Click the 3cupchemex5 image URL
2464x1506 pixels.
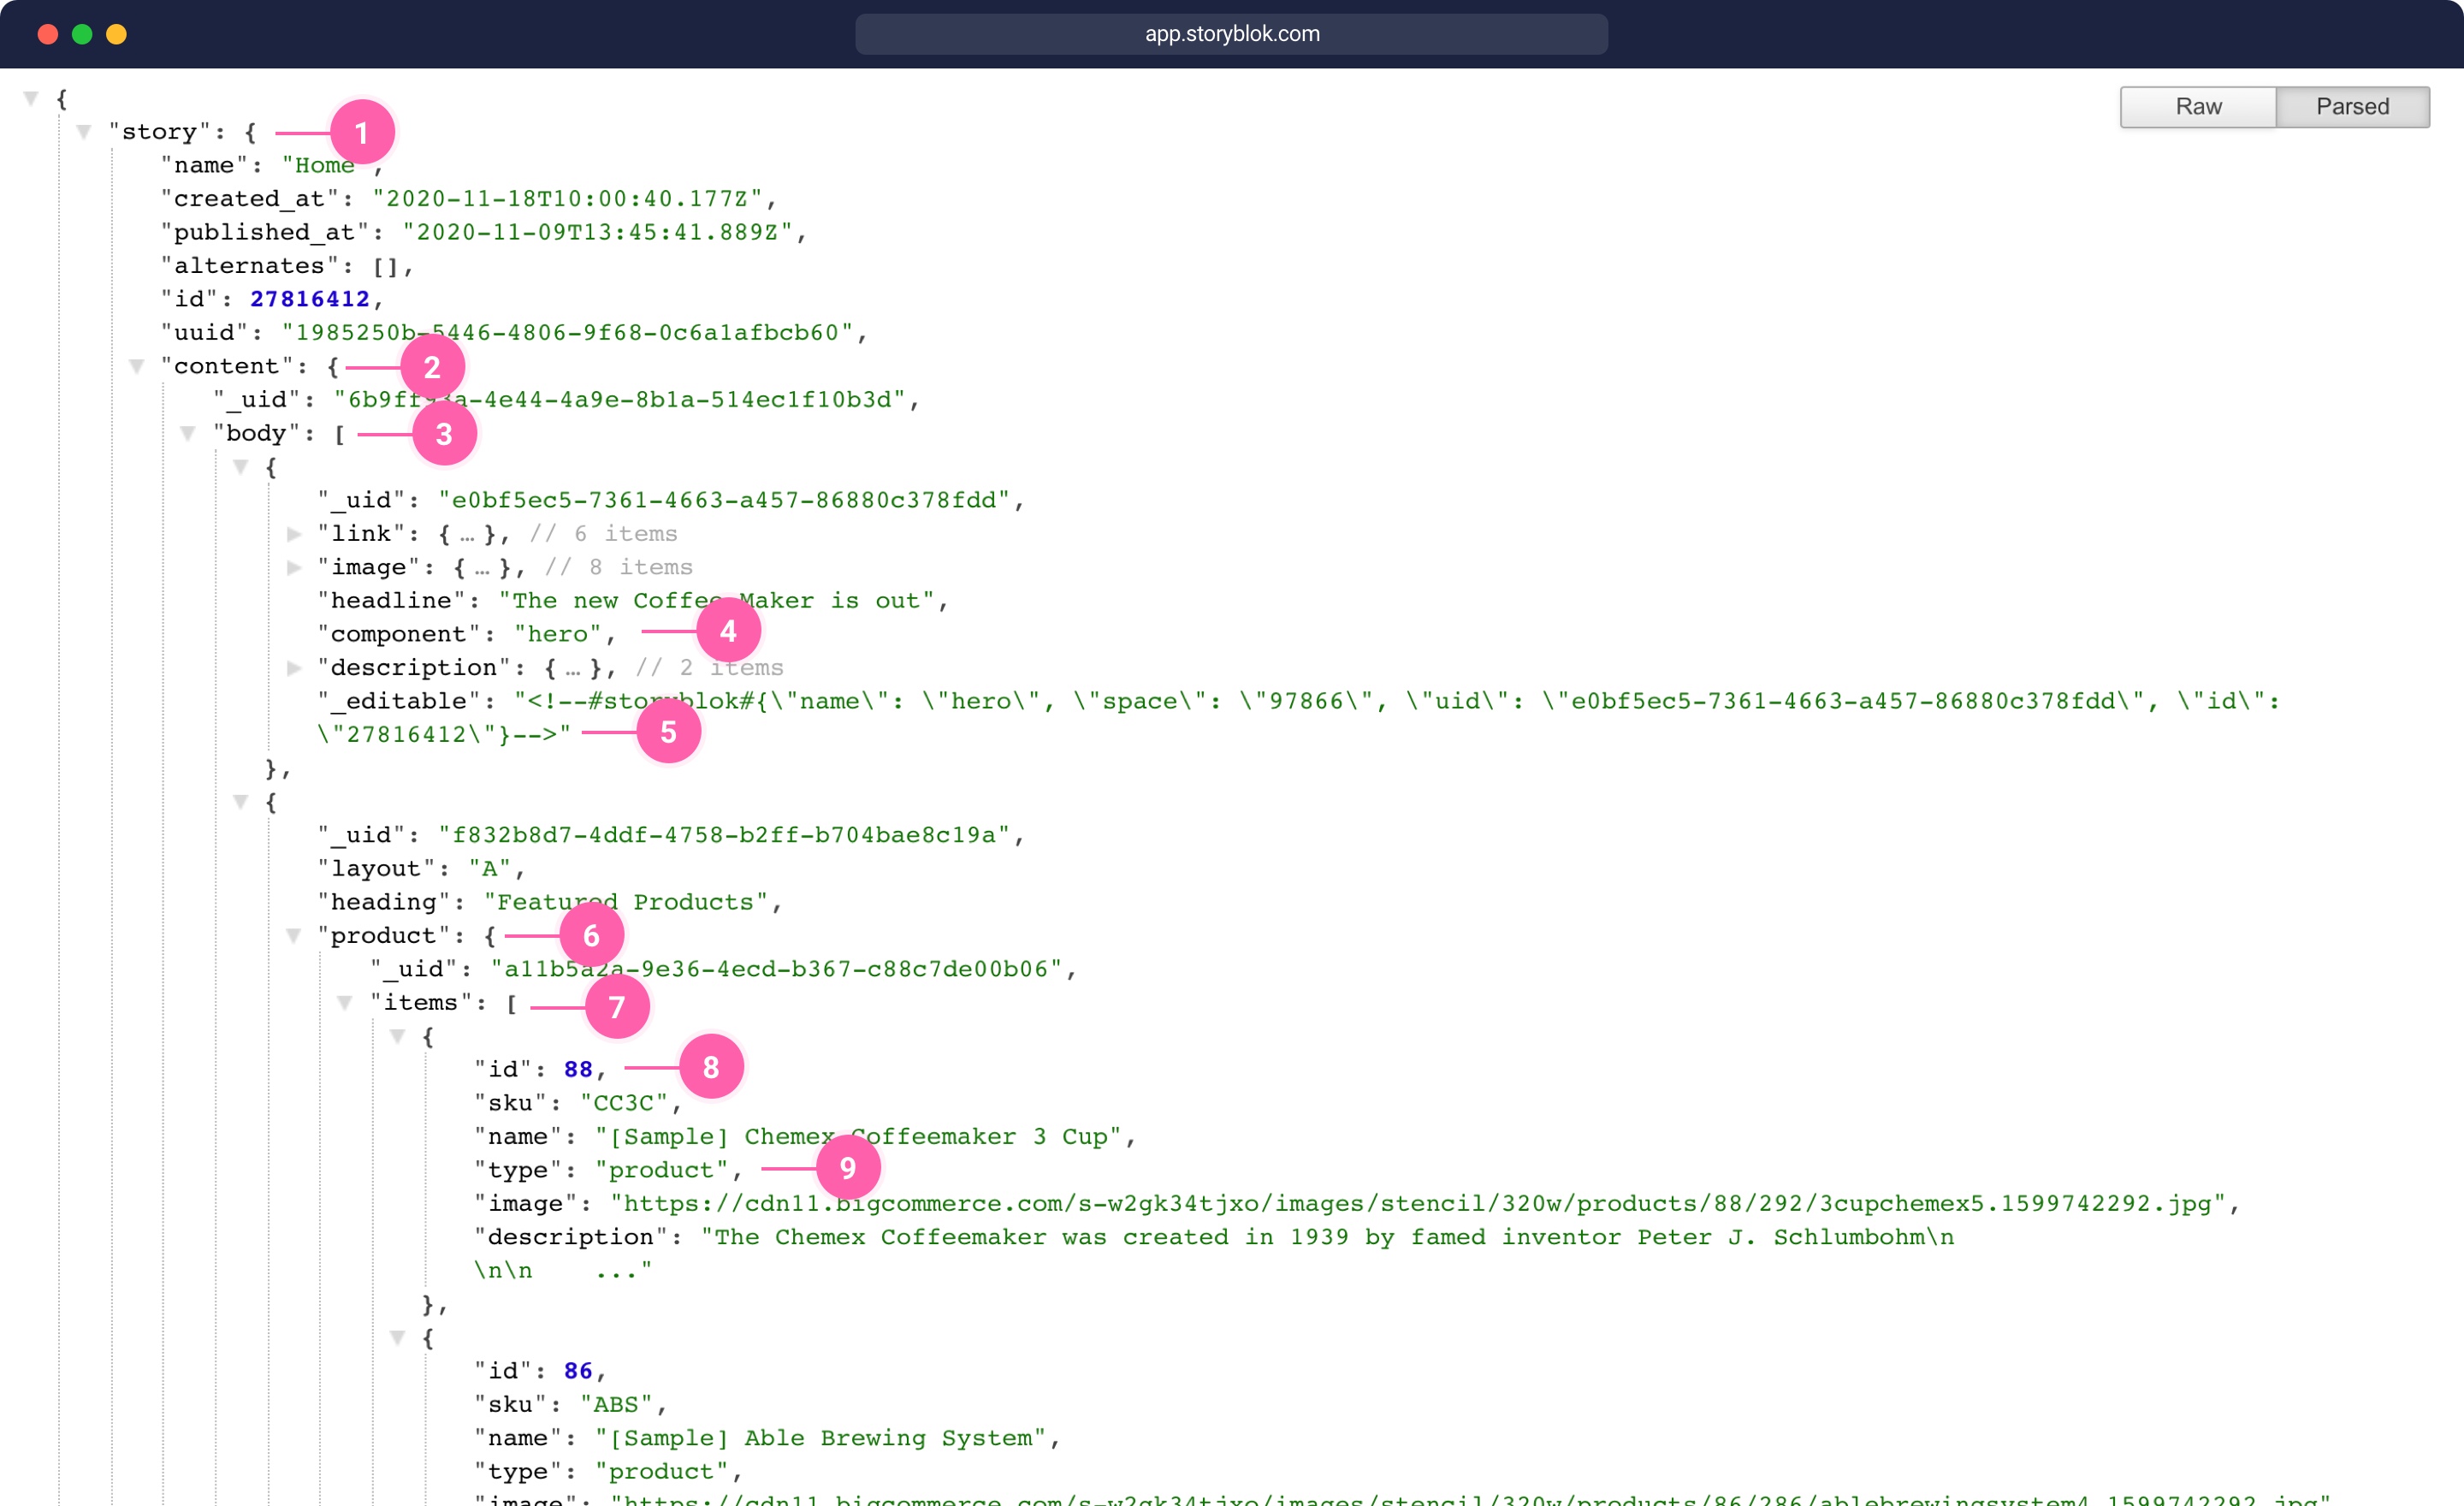tap(1418, 1204)
